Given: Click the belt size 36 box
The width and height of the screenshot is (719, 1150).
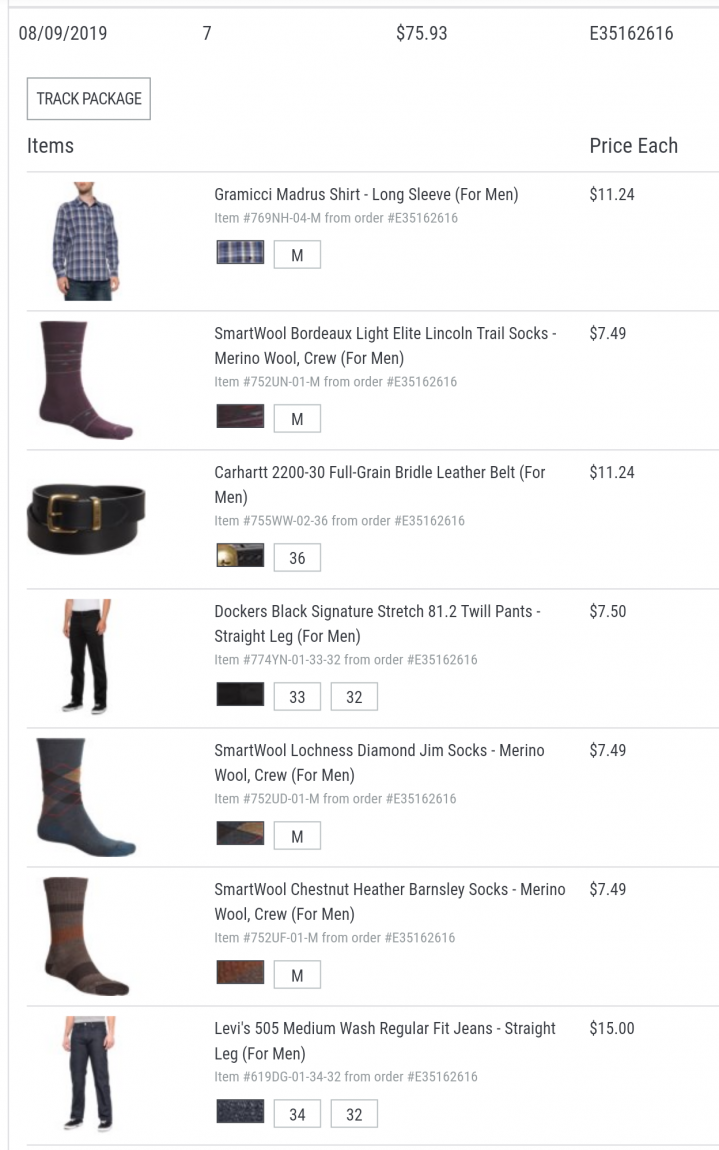Looking at the screenshot, I should pos(297,557).
